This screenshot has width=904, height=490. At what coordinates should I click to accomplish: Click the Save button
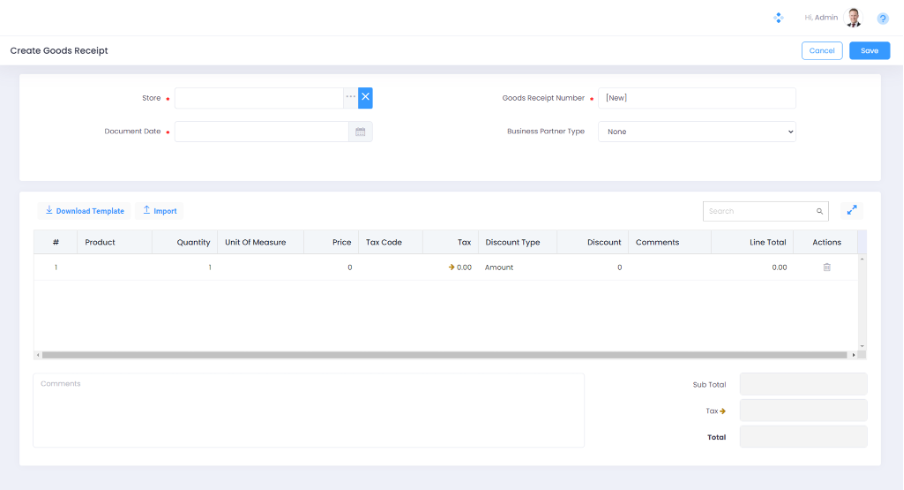pos(869,50)
